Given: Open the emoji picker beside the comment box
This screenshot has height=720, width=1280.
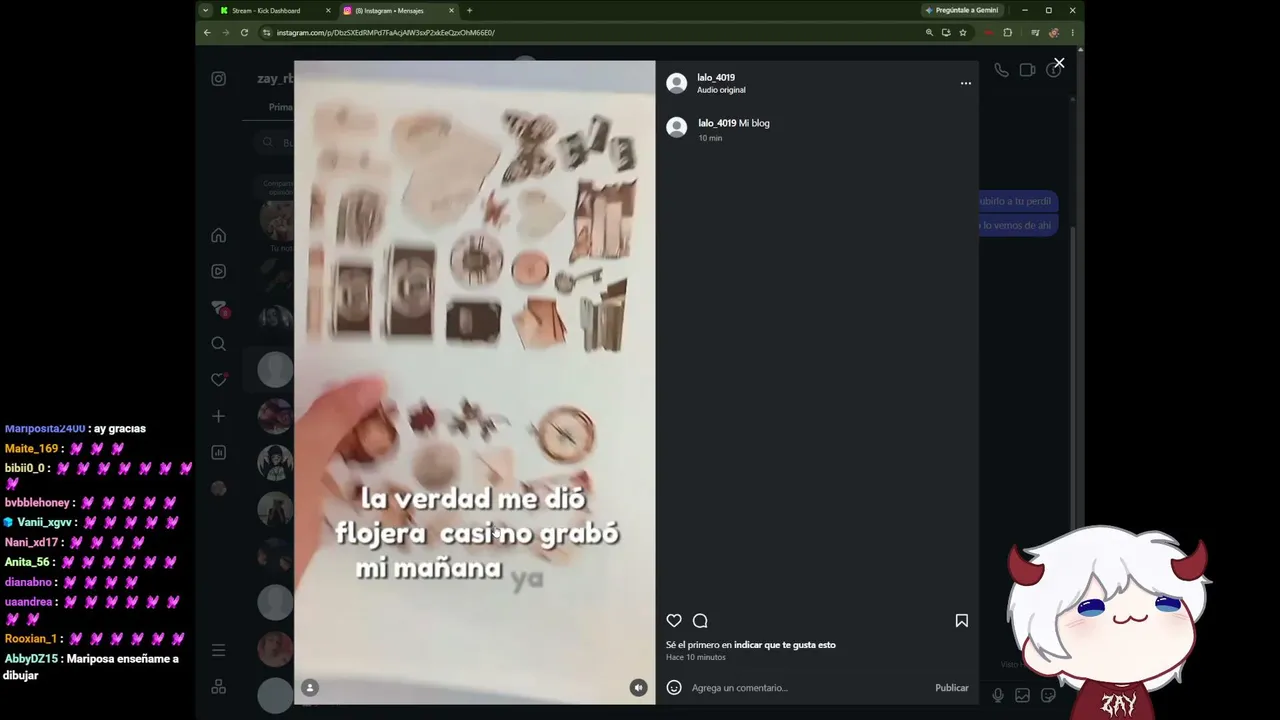Looking at the screenshot, I should (x=674, y=688).
